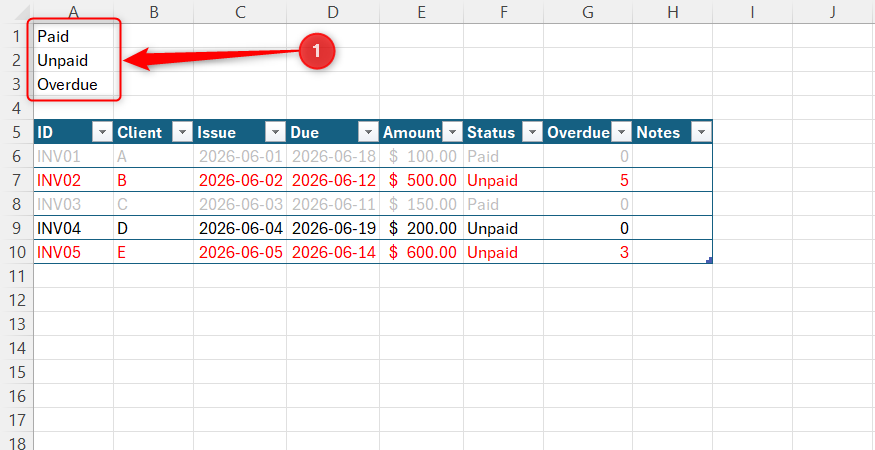Select row 11 header

pyautogui.click(x=16, y=276)
